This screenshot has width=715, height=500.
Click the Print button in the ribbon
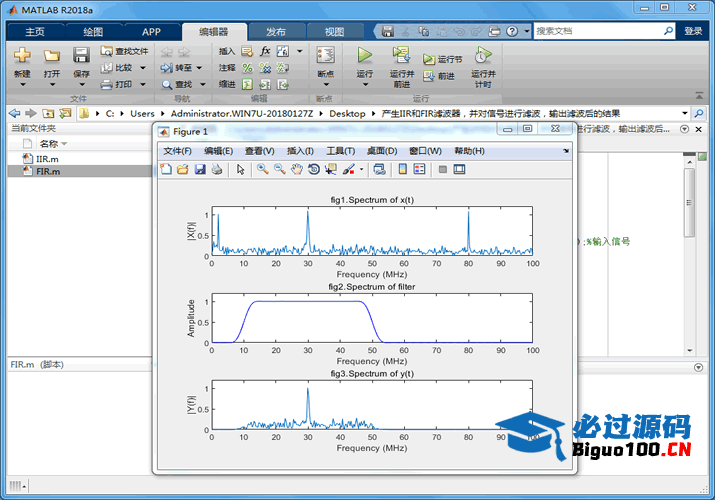(x=117, y=84)
